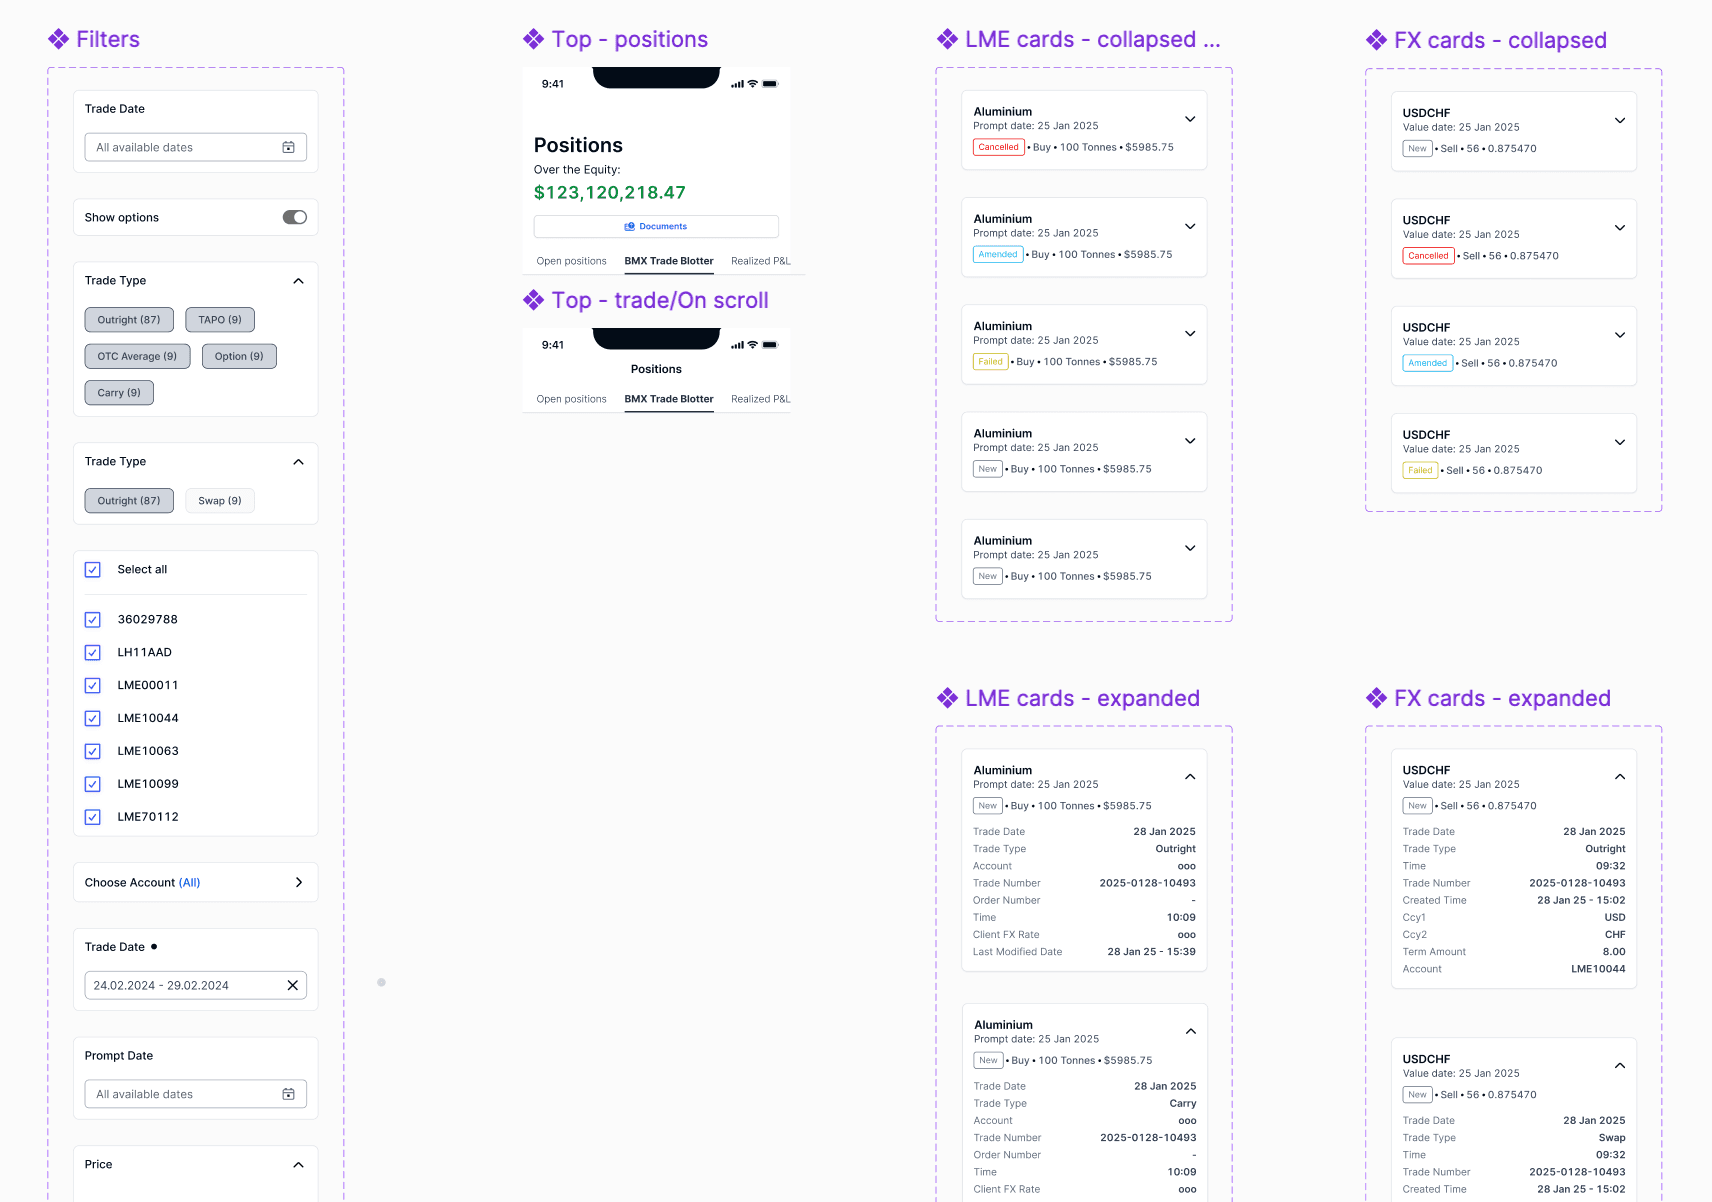This screenshot has height=1202, width=1712.
Task: Collapse the Price filter section
Action: coord(298,1164)
